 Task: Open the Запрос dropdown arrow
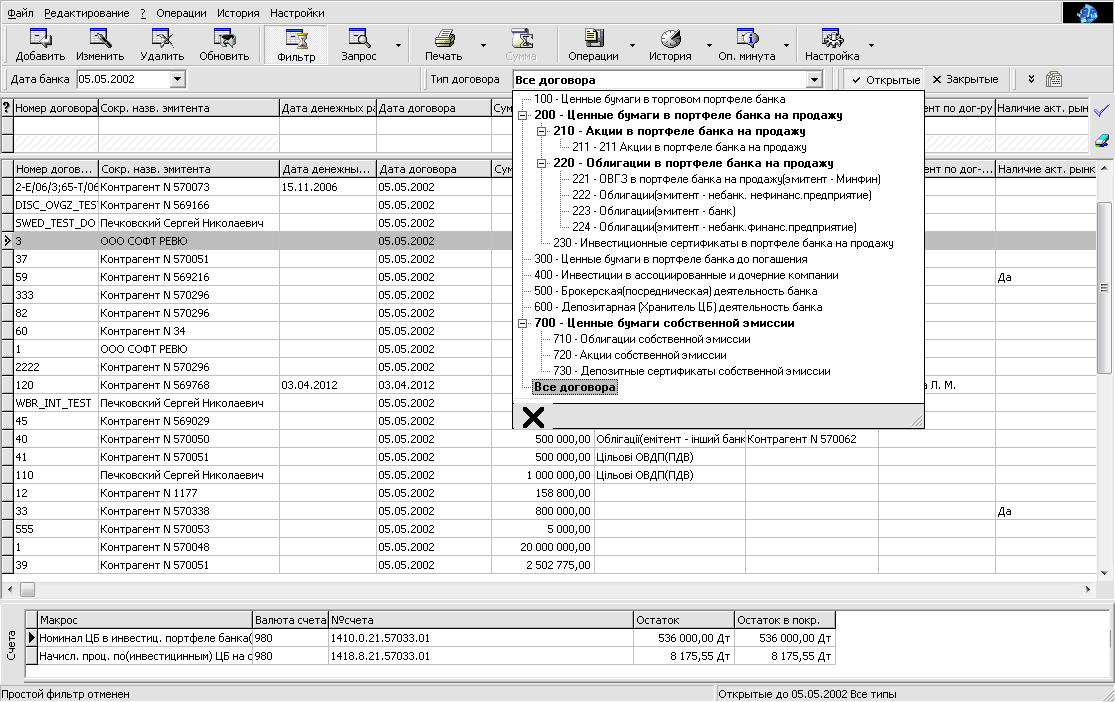398,46
